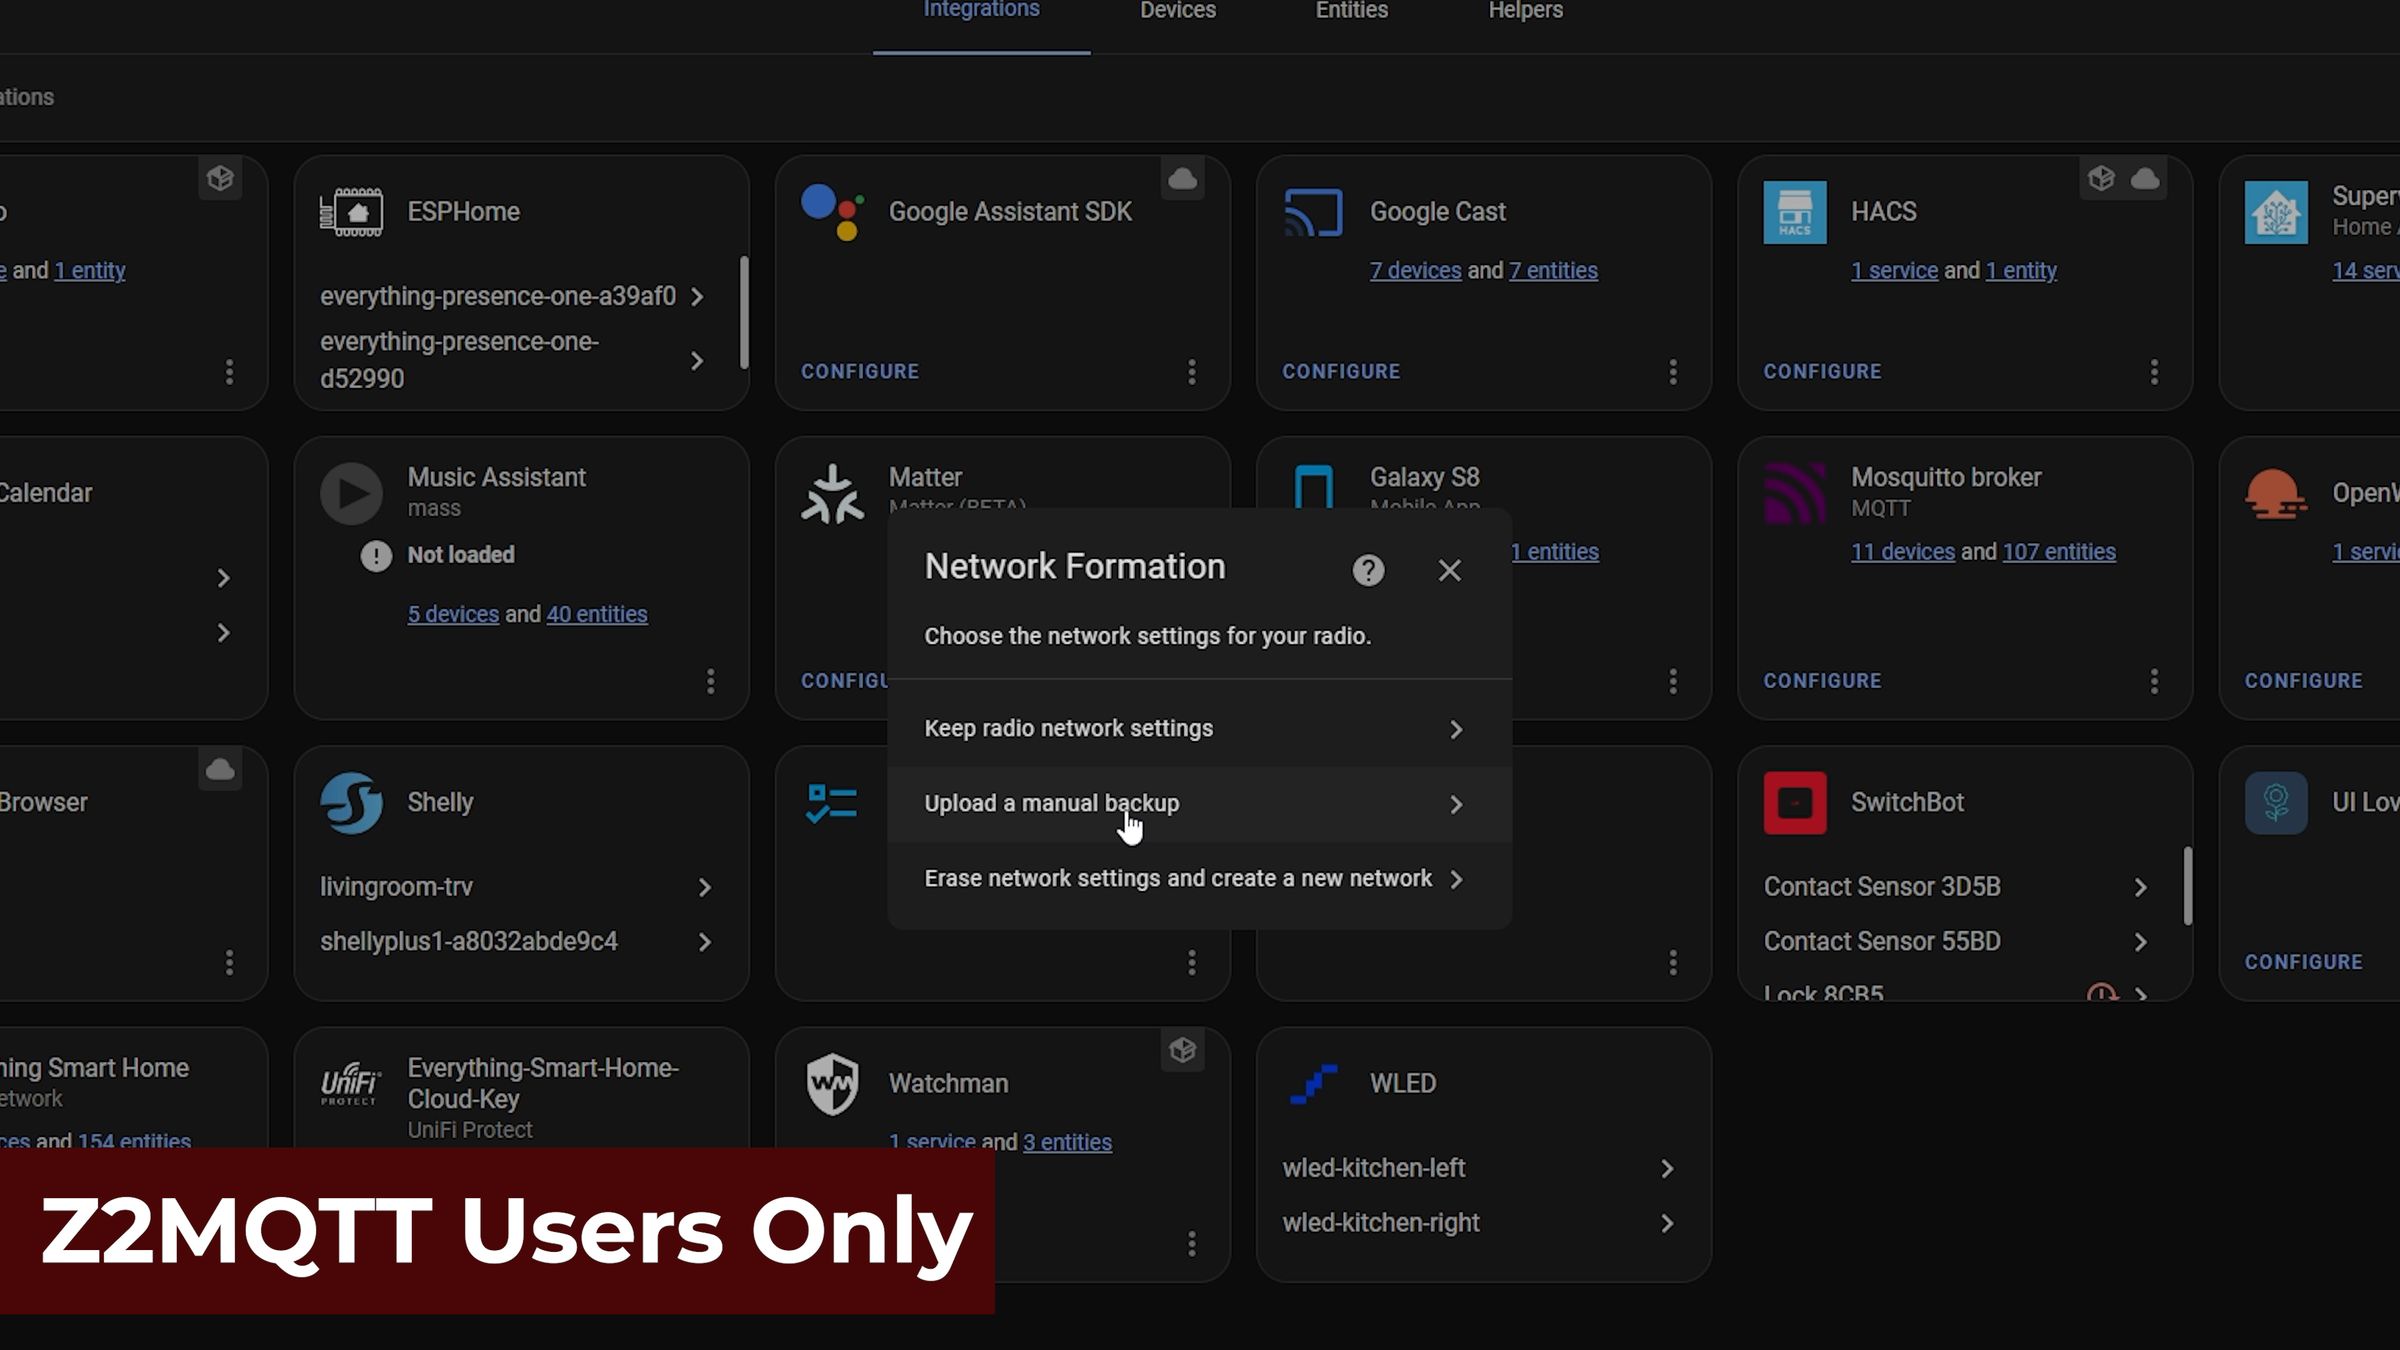The image size is (2400, 1350).
Task: Click CONFIGURE on Google Assistant SDK card
Action: tap(859, 371)
